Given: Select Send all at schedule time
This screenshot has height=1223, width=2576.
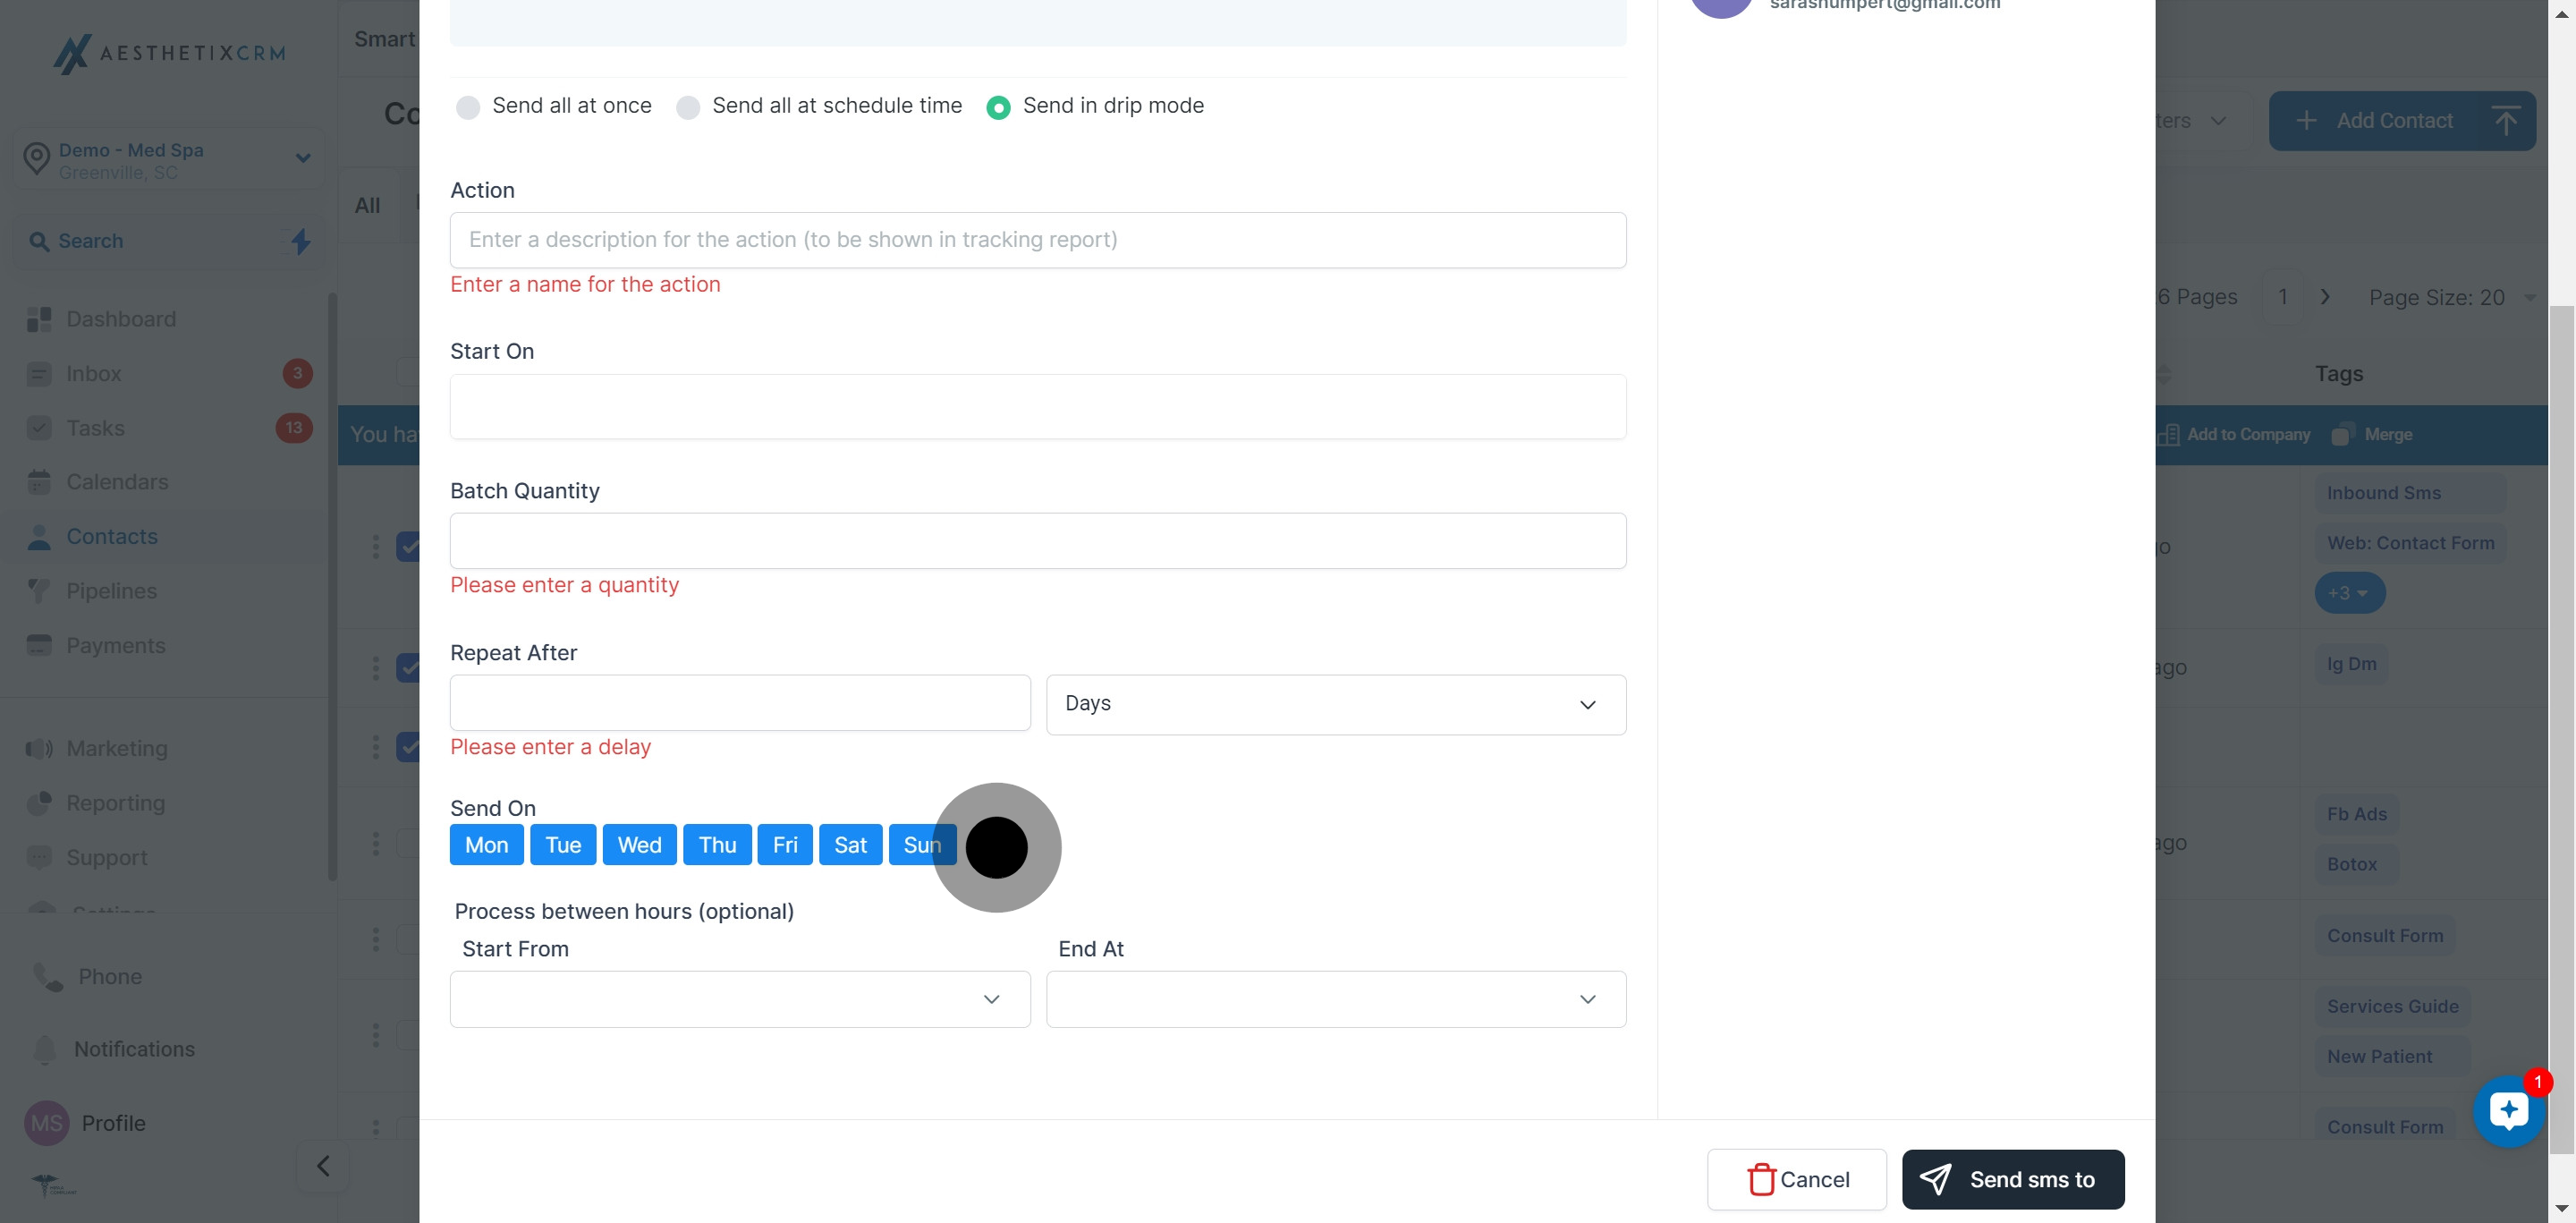Looking at the screenshot, I should [688, 107].
